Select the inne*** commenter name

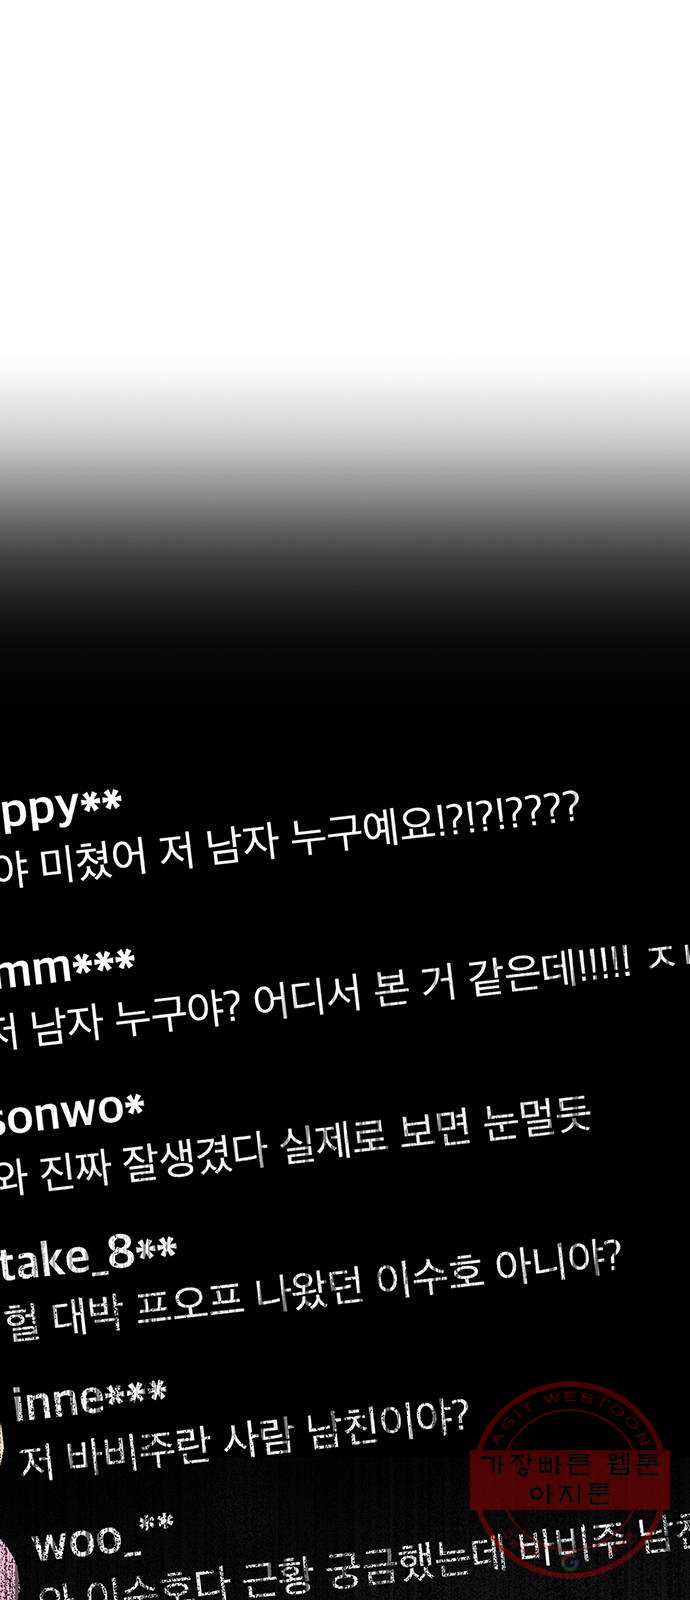tap(90, 1400)
